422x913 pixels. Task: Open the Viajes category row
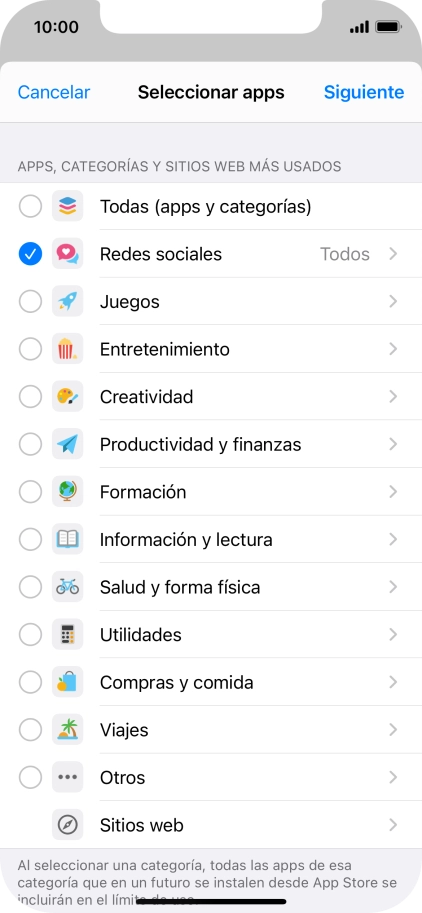click(x=211, y=730)
